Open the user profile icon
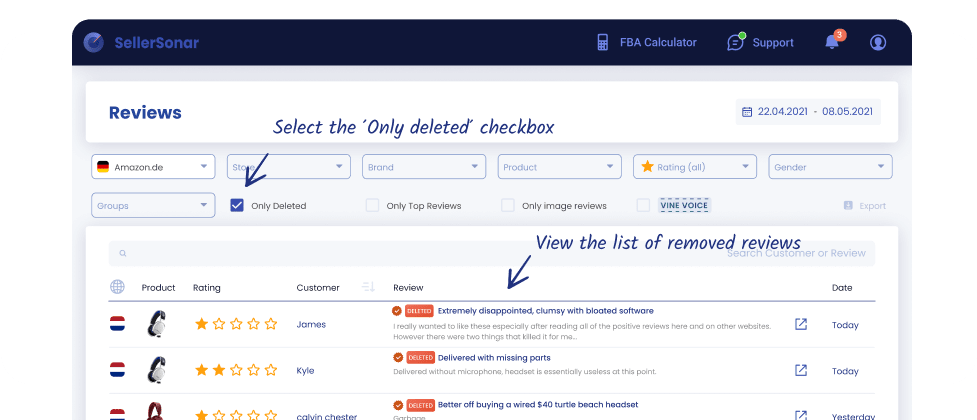977x420 pixels. tap(878, 42)
